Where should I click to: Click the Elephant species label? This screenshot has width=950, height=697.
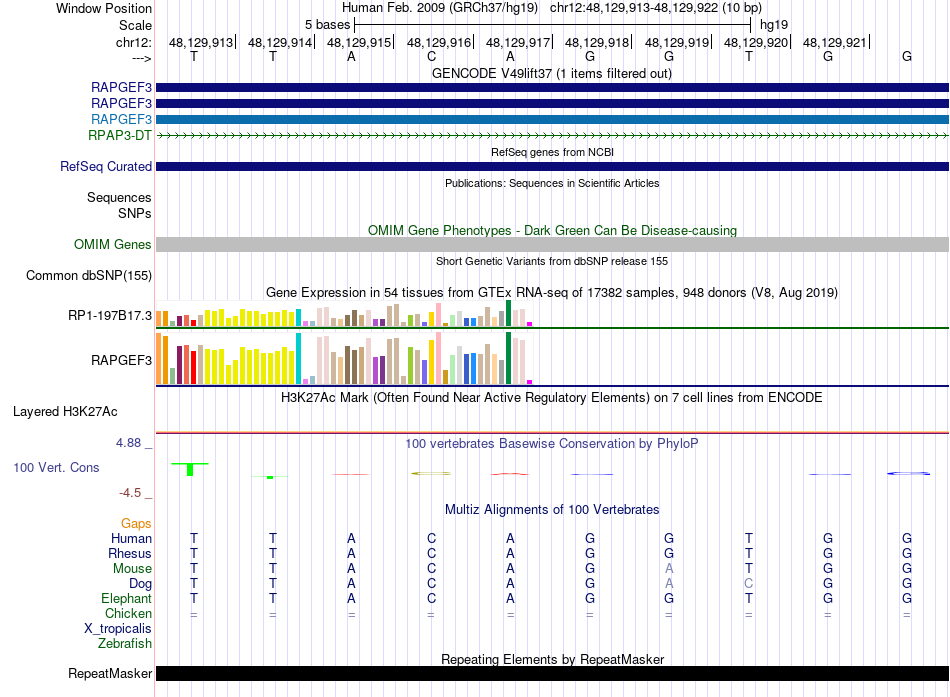click(126, 598)
